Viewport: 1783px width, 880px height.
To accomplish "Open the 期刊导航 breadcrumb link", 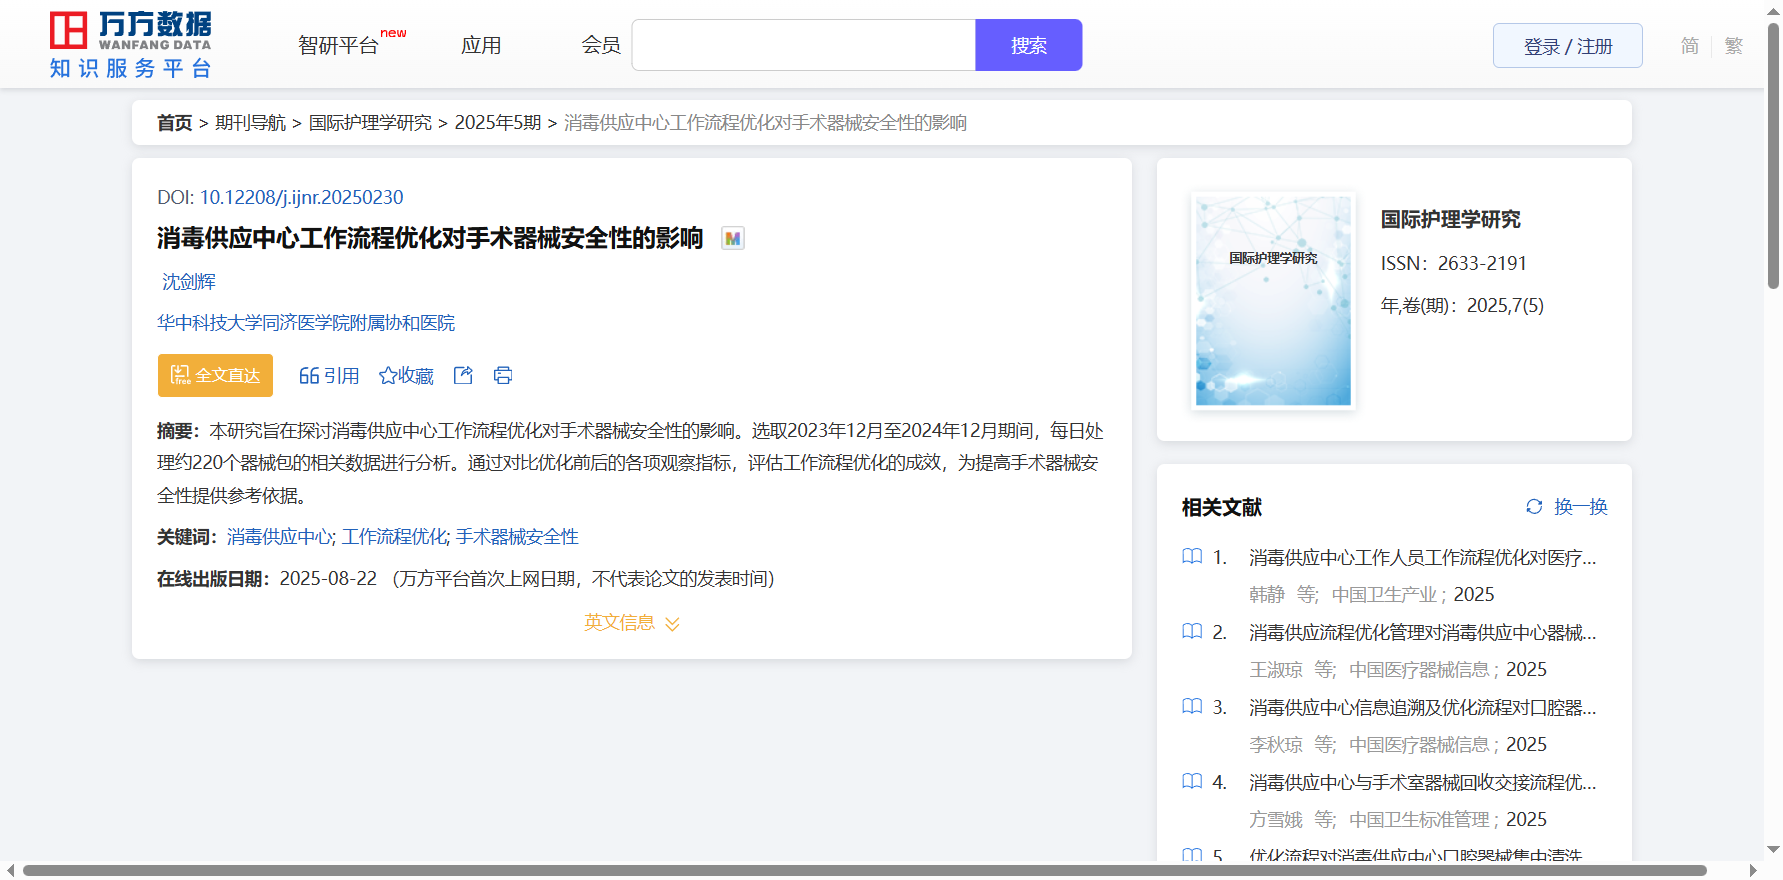I will pos(250,123).
